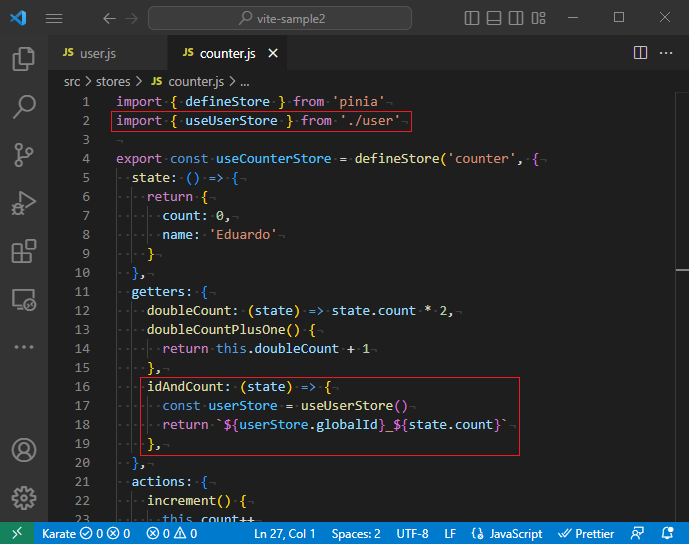Click counter.js in the breadcrumb
689x544 pixels.
coord(196,82)
